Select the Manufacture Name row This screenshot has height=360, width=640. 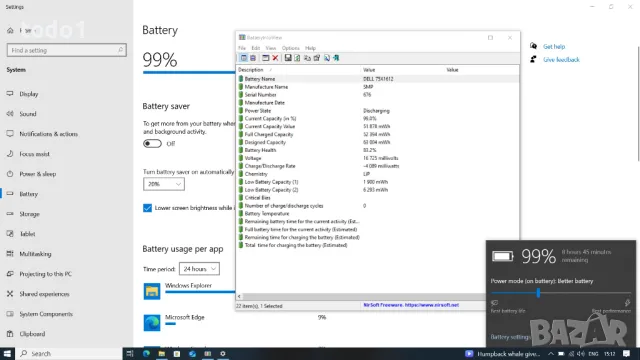point(378,87)
